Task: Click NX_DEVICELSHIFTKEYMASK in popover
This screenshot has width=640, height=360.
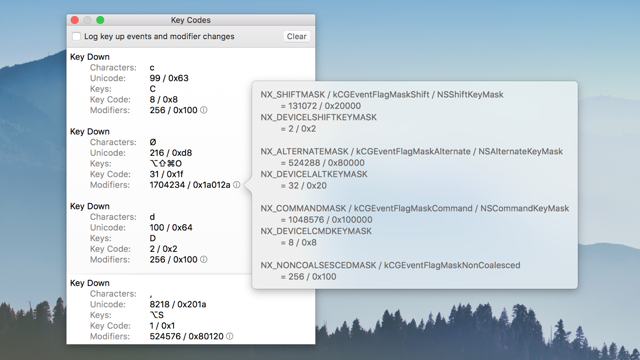Action: click(x=319, y=117)
